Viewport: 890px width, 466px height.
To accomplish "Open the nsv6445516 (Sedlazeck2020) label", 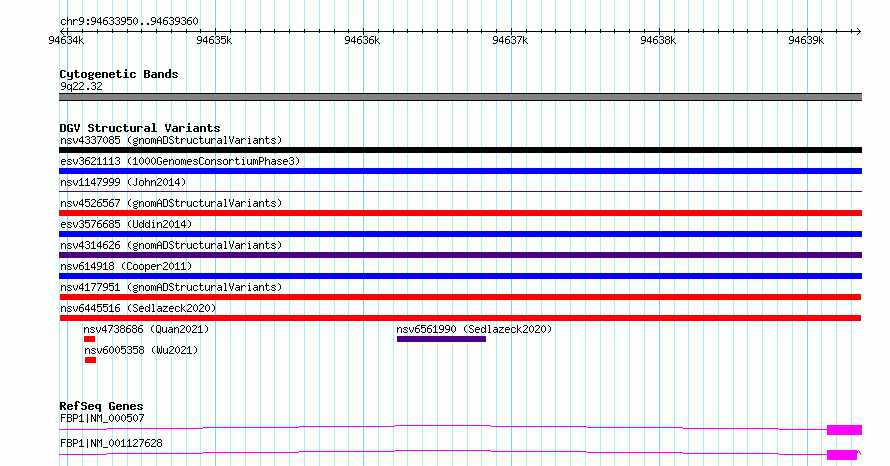I will tap(138, 308).
